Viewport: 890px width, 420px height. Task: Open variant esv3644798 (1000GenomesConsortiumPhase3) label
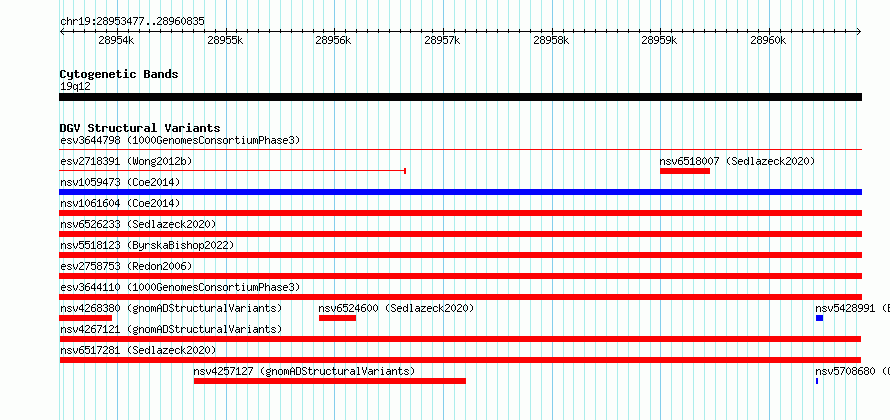(x=180, y=140)
